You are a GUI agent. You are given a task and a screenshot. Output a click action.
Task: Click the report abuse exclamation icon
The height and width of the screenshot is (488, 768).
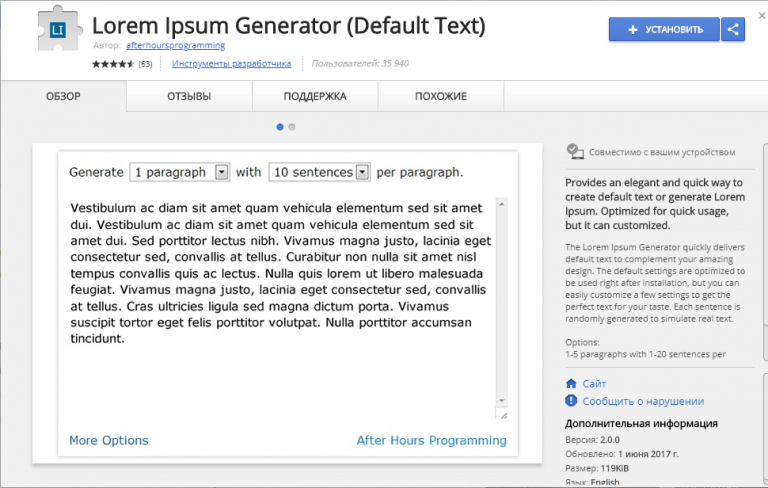pos(571,401)
